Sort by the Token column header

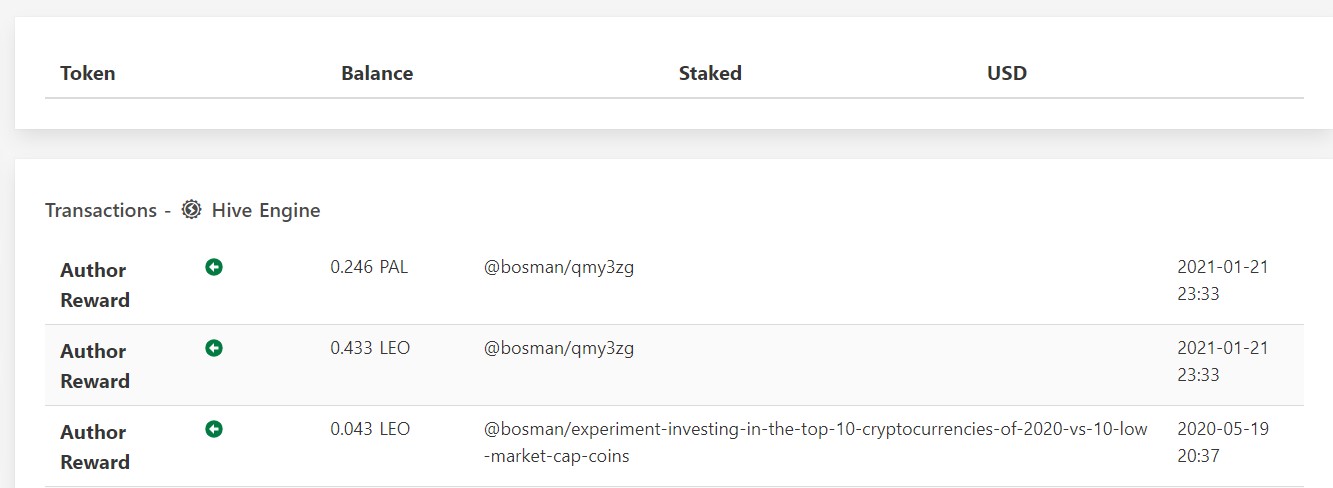88,73
